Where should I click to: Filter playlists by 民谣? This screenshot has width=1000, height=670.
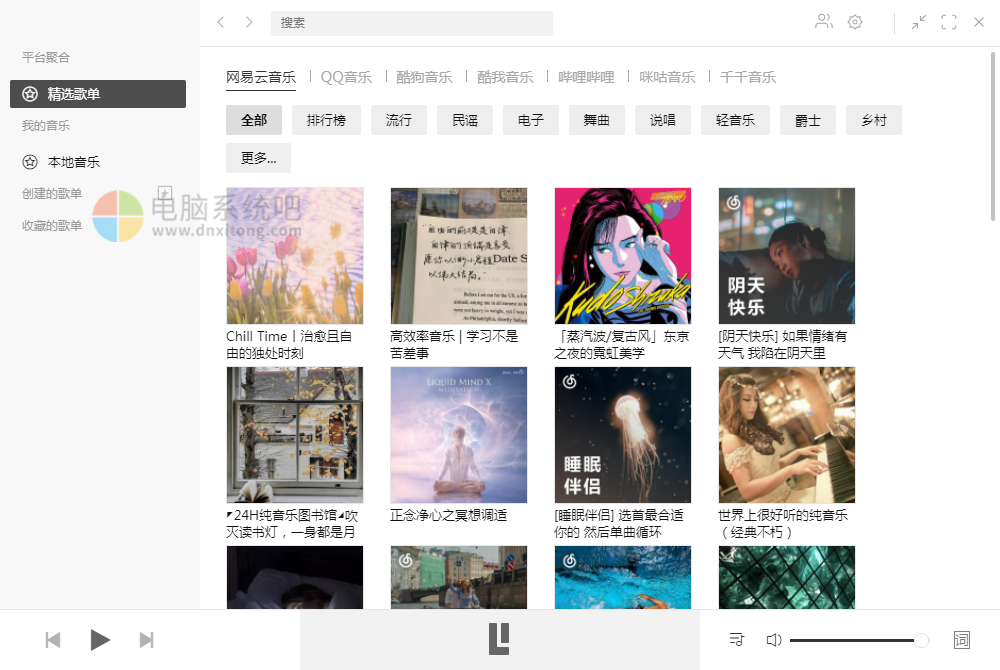click(x=465, y=120)
